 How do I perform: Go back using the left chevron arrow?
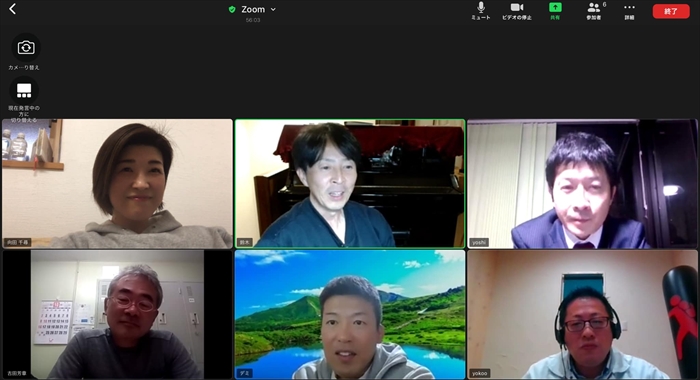(x=12, y=9)
